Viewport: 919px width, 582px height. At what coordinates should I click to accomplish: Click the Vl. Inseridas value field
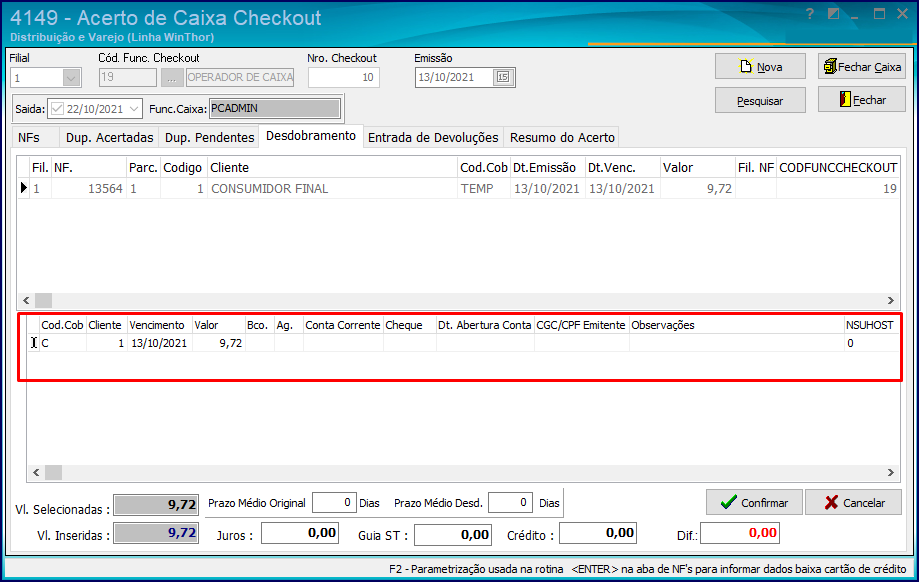click(156, 533)
